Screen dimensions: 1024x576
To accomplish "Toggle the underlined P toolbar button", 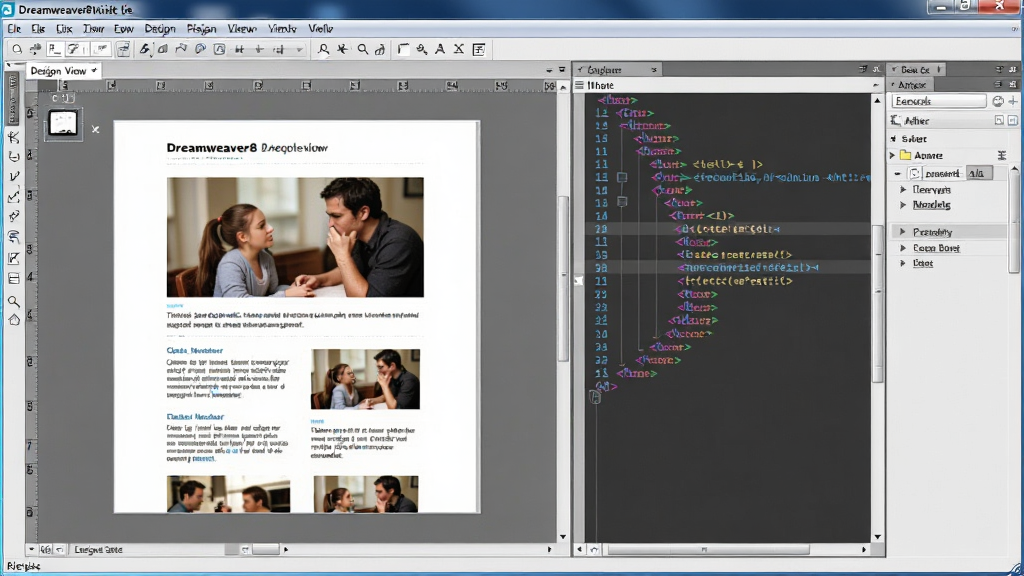I will [55, 50].
